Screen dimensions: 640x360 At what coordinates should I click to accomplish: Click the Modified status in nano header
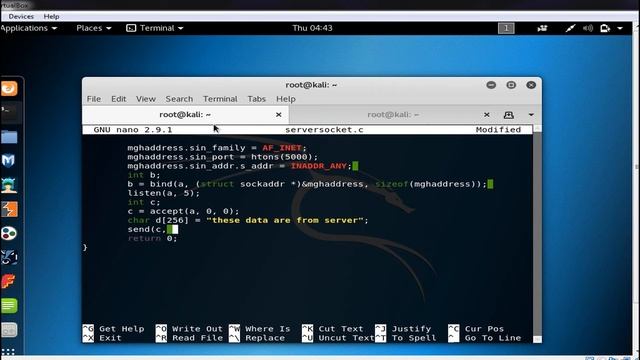click(498, 130)
